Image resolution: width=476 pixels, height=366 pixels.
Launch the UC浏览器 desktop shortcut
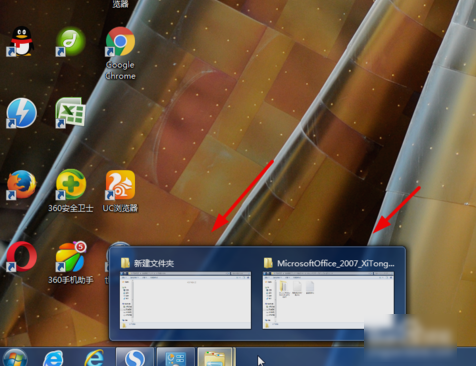click(120, 185)
